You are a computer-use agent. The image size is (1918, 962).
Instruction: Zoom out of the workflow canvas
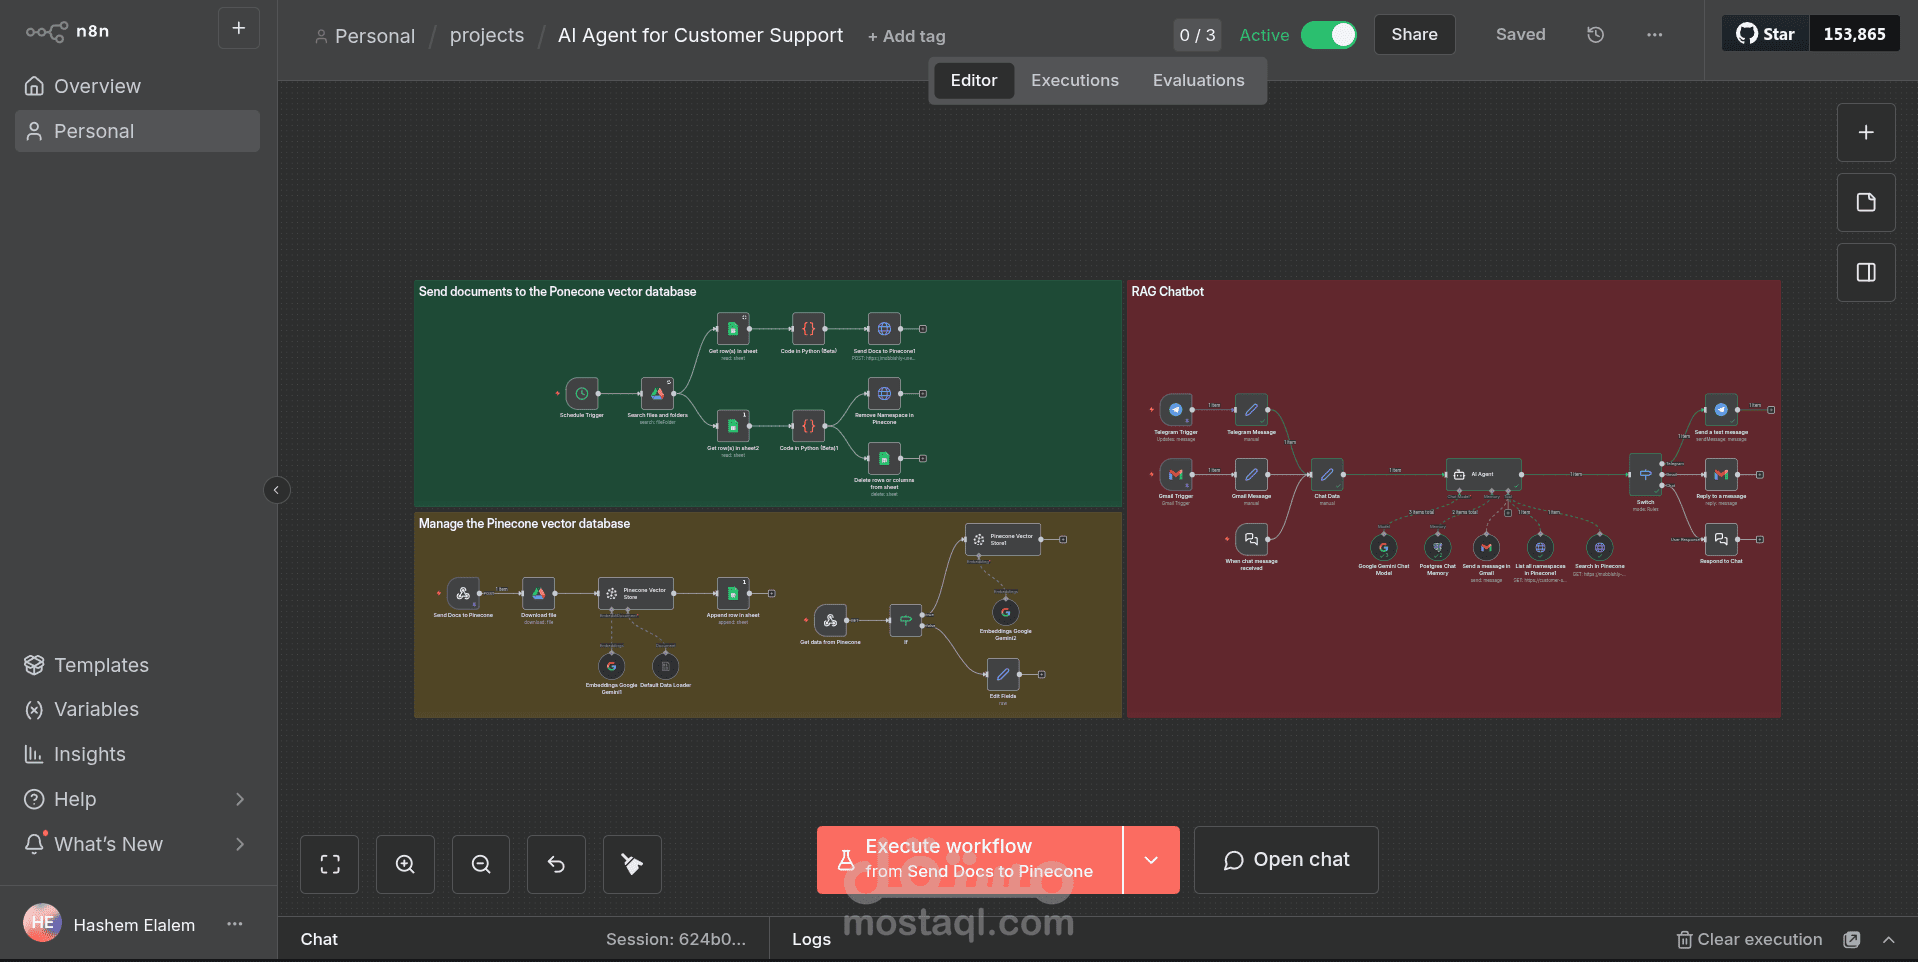click(481, 864)
